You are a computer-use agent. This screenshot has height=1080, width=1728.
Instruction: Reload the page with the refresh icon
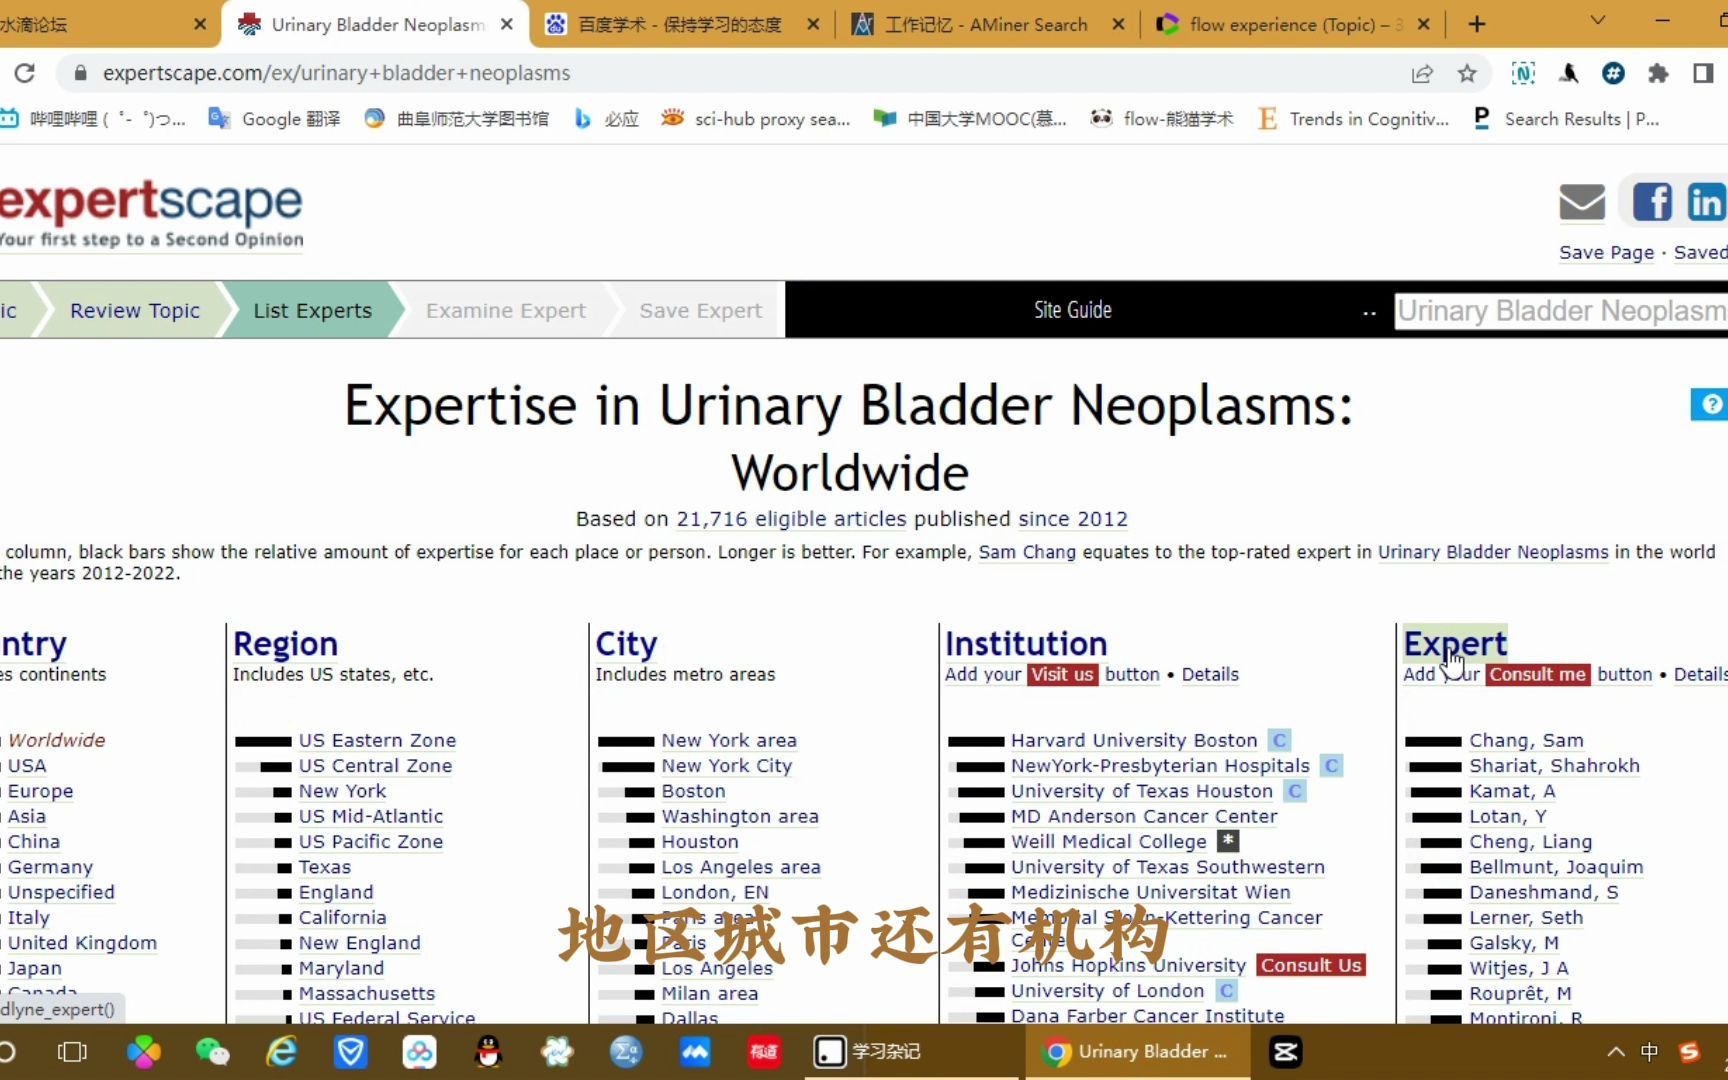pos(24,73)
